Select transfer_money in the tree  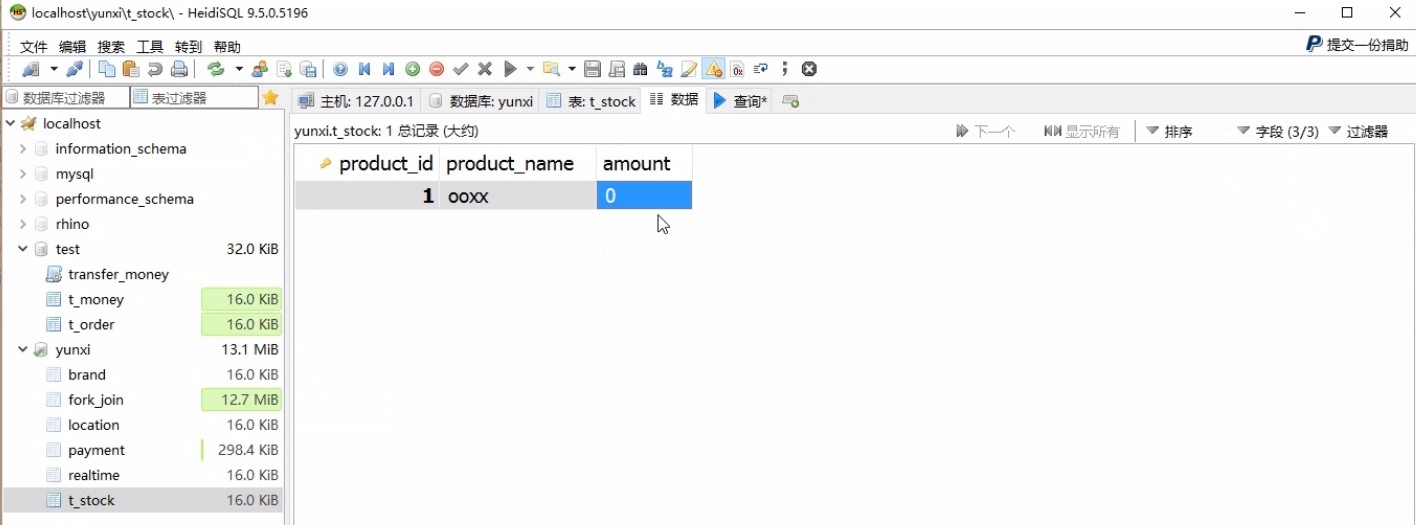(118, 274)
